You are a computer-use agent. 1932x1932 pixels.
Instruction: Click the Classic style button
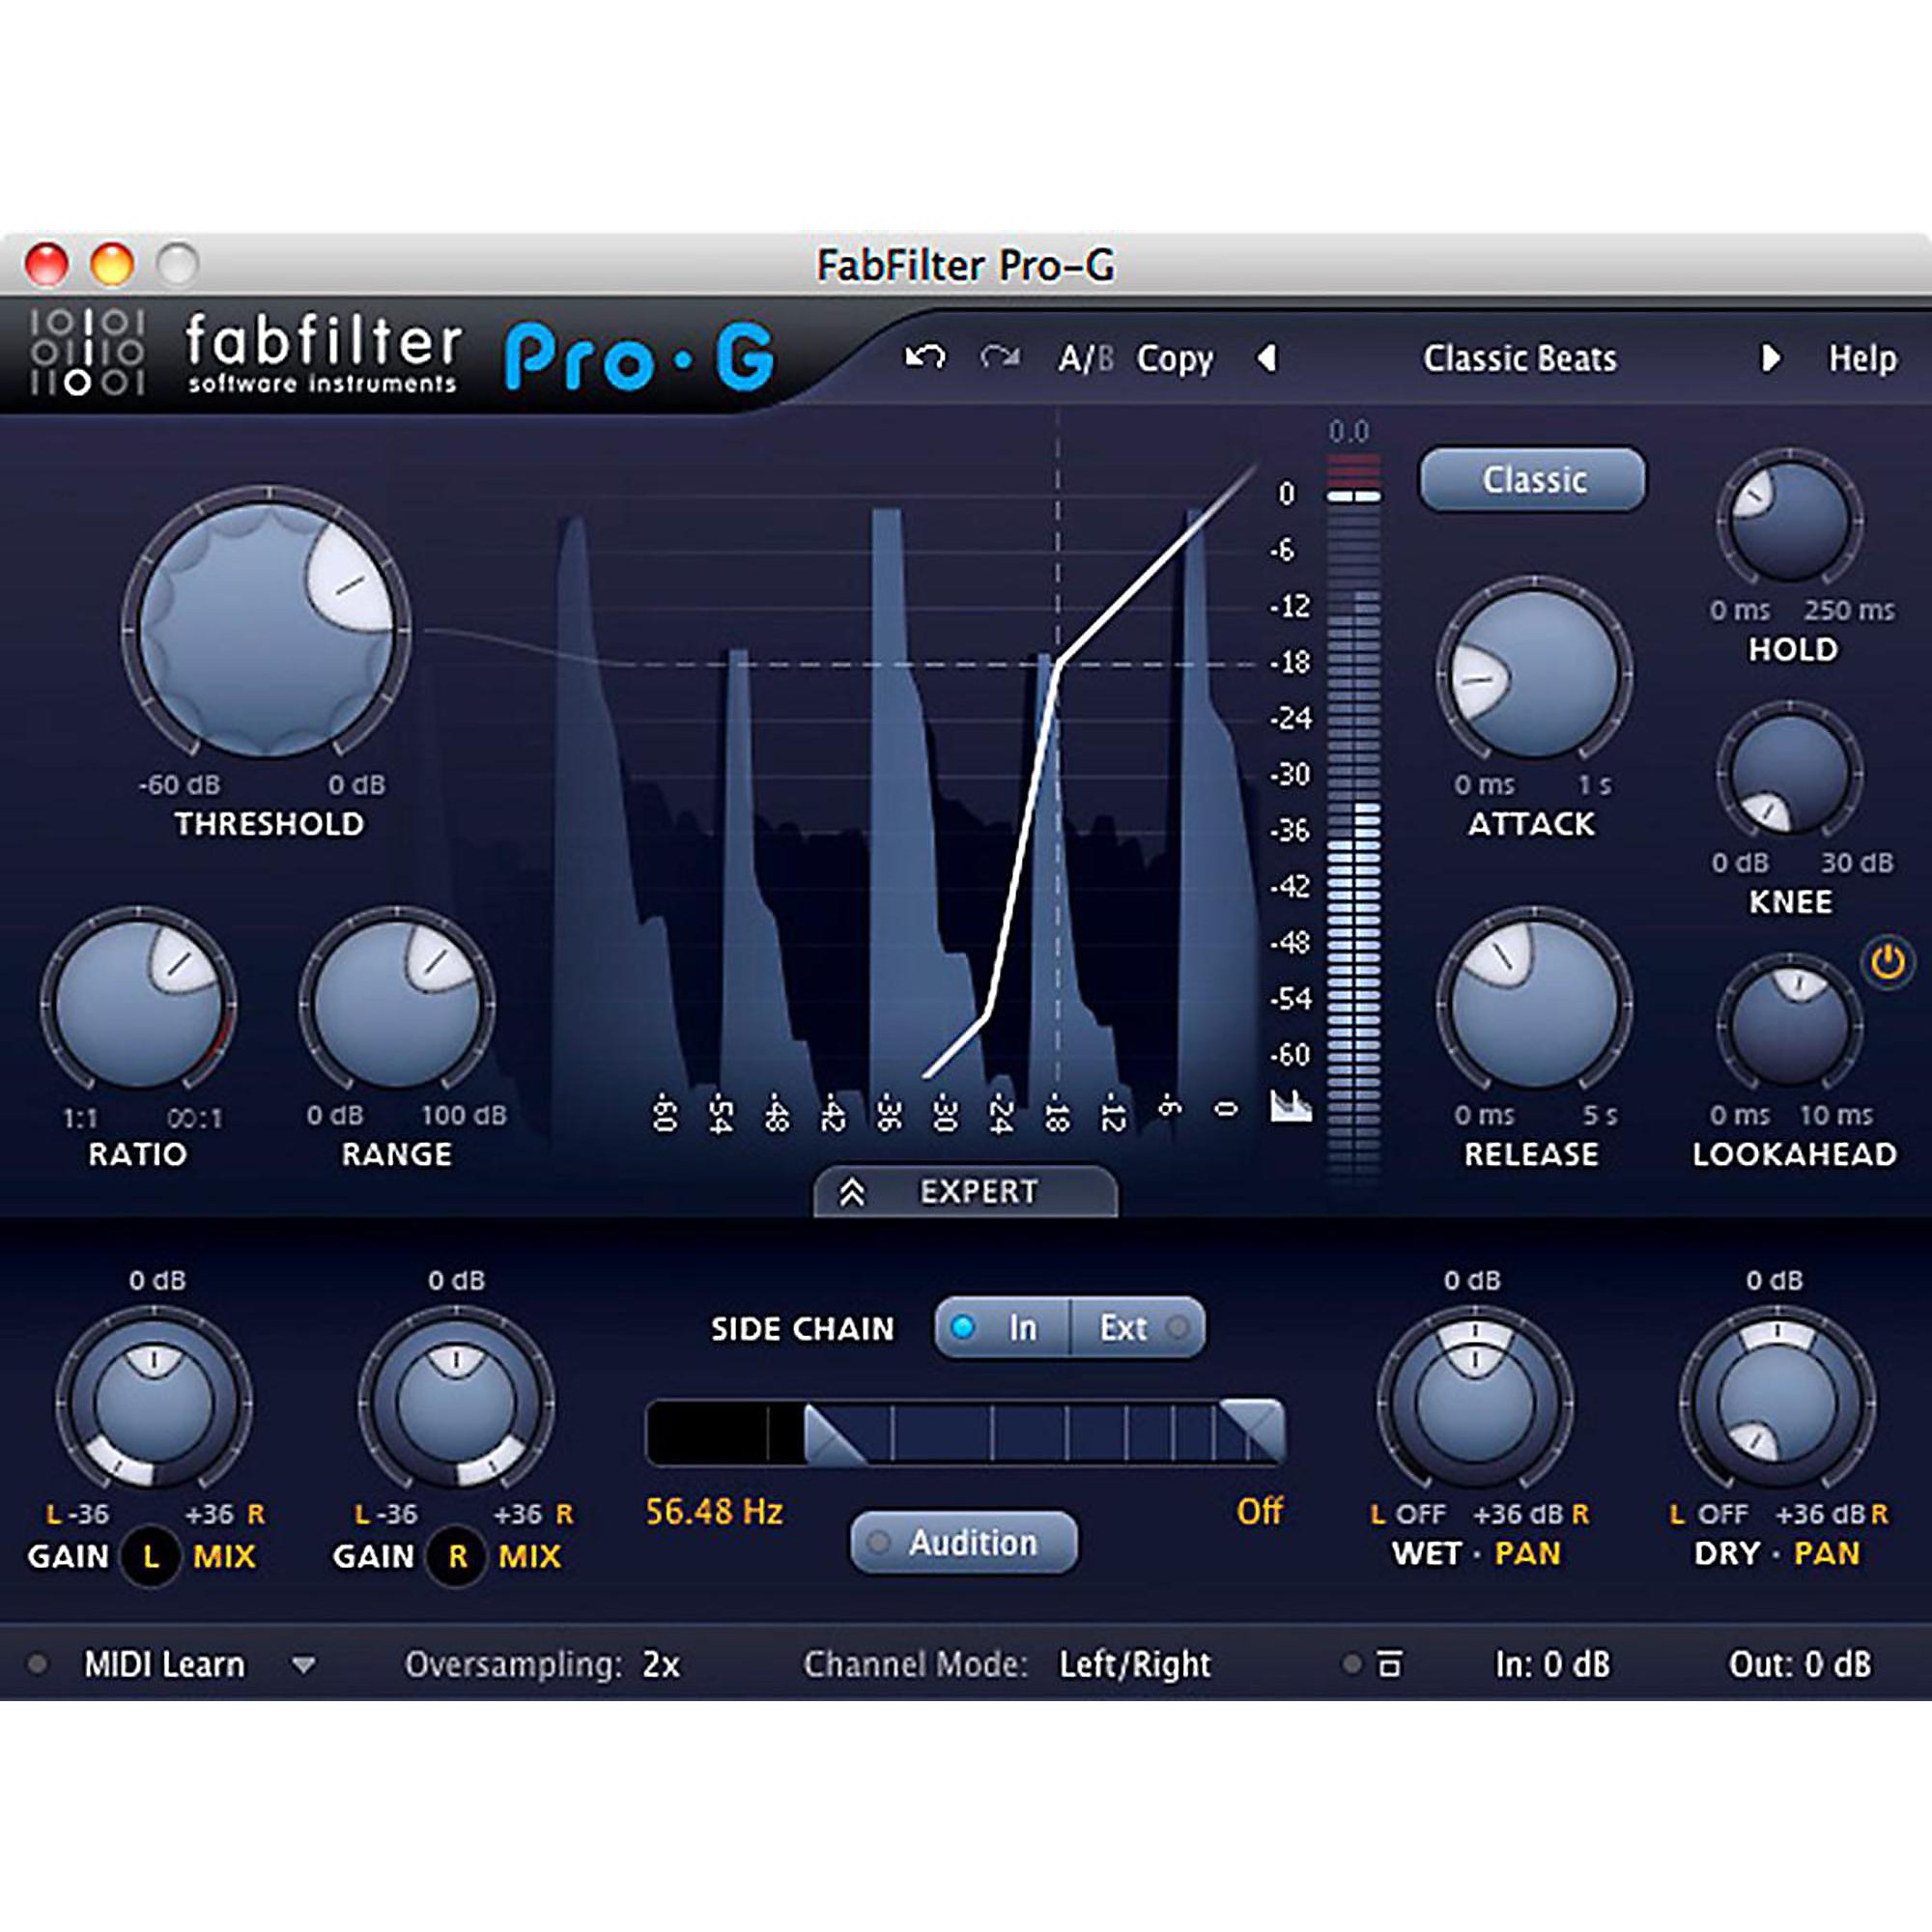click(1532, 480)
